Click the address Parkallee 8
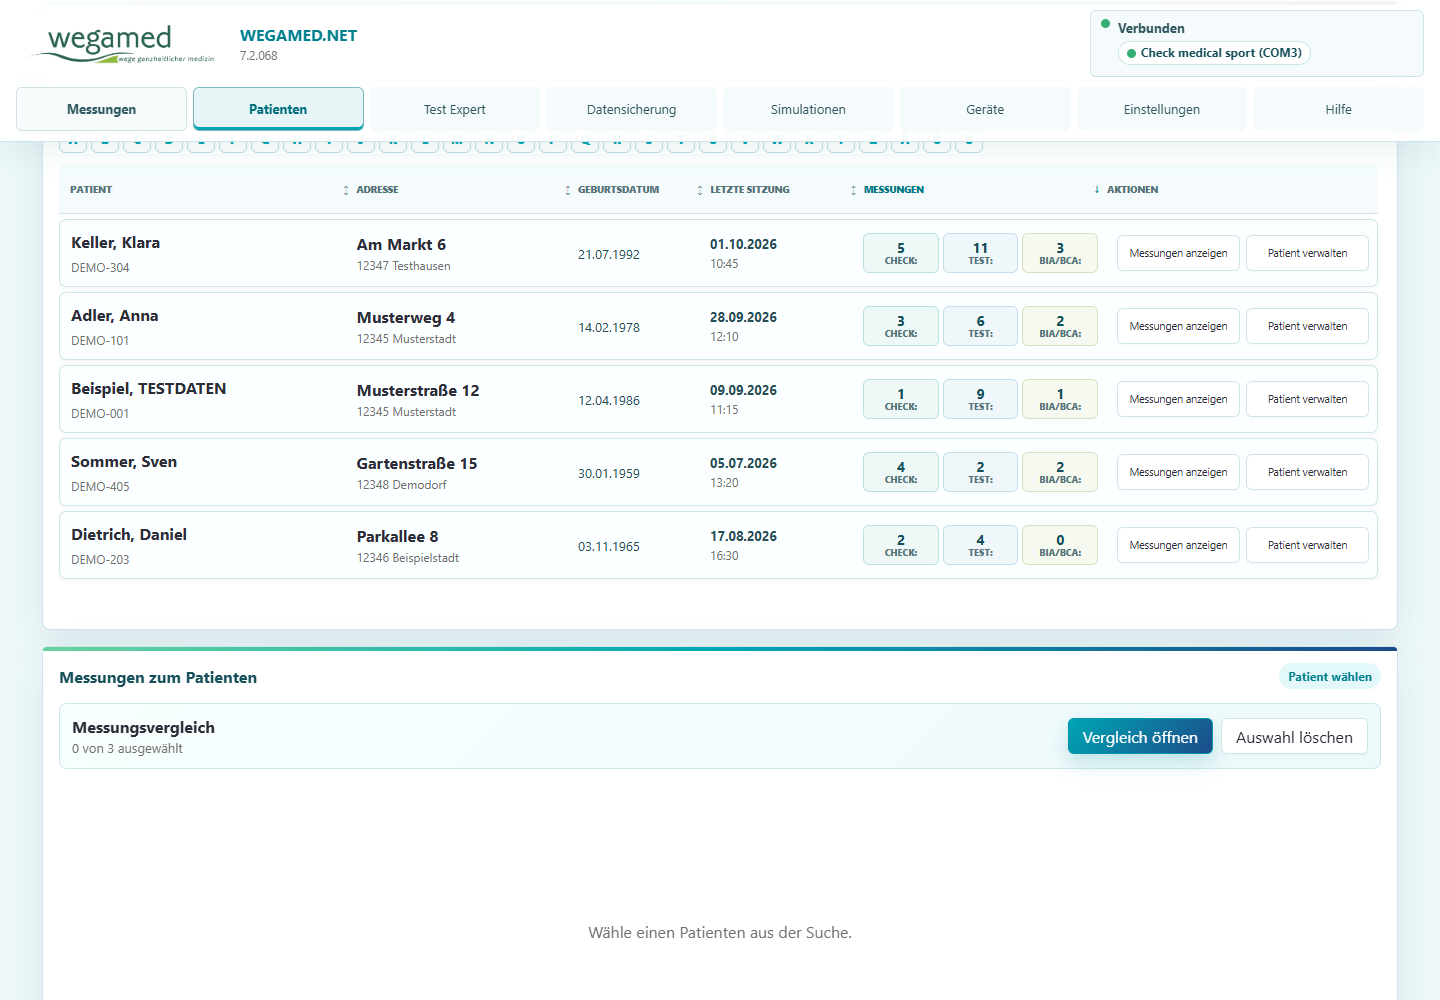The image size is (1440, 1000). tap(397, 537)
